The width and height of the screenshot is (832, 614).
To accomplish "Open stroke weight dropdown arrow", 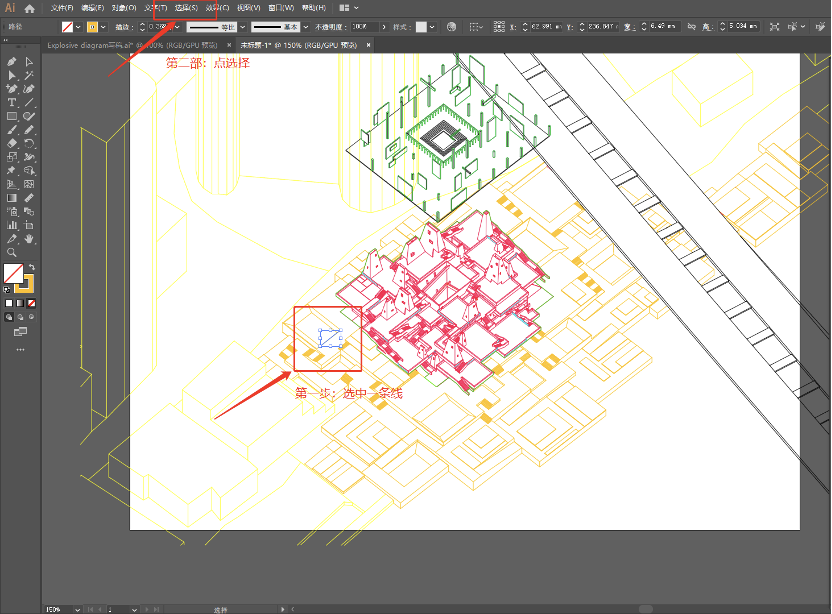I will [x=177, y=27].
